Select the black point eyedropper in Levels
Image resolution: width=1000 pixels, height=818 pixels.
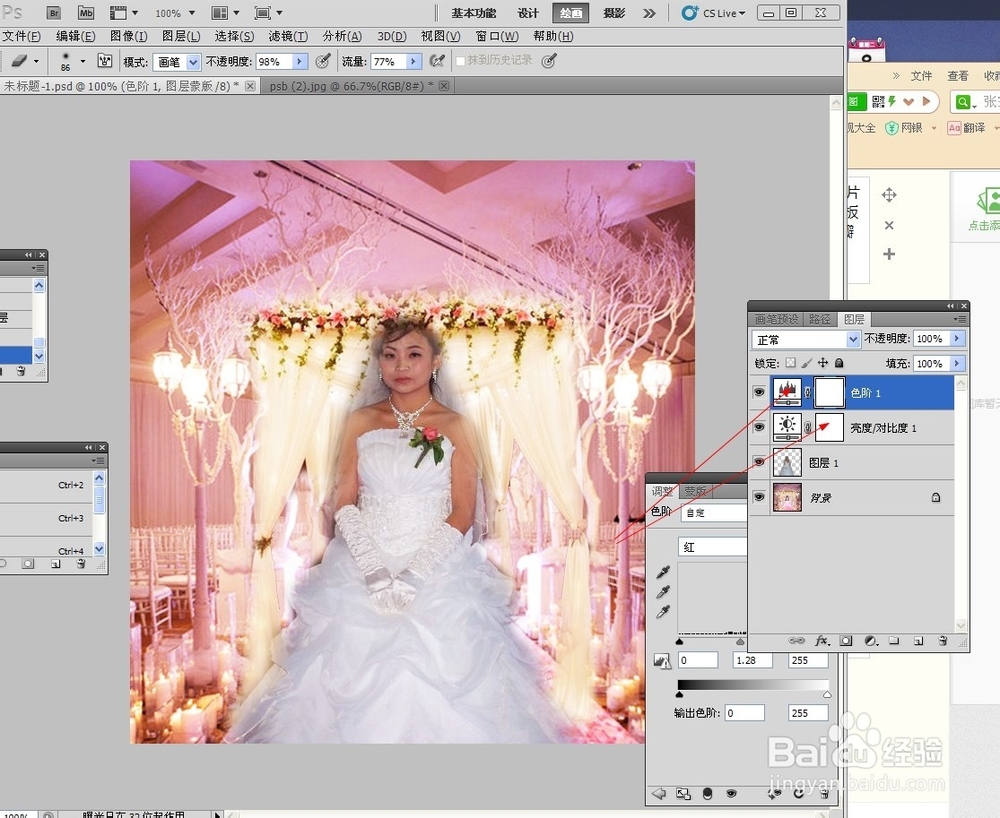[663, 572]
